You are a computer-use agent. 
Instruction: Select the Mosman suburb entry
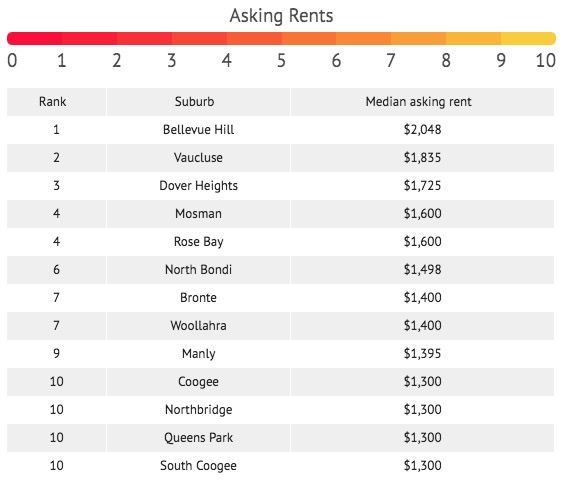point(198,214)
